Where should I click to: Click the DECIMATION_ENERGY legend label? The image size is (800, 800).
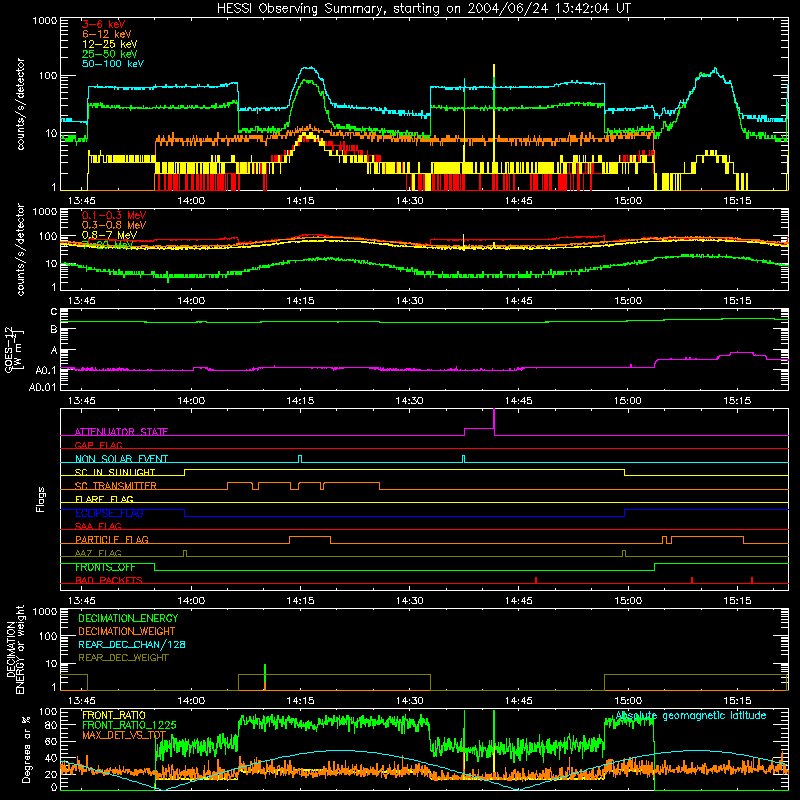(x=128, y=618)
